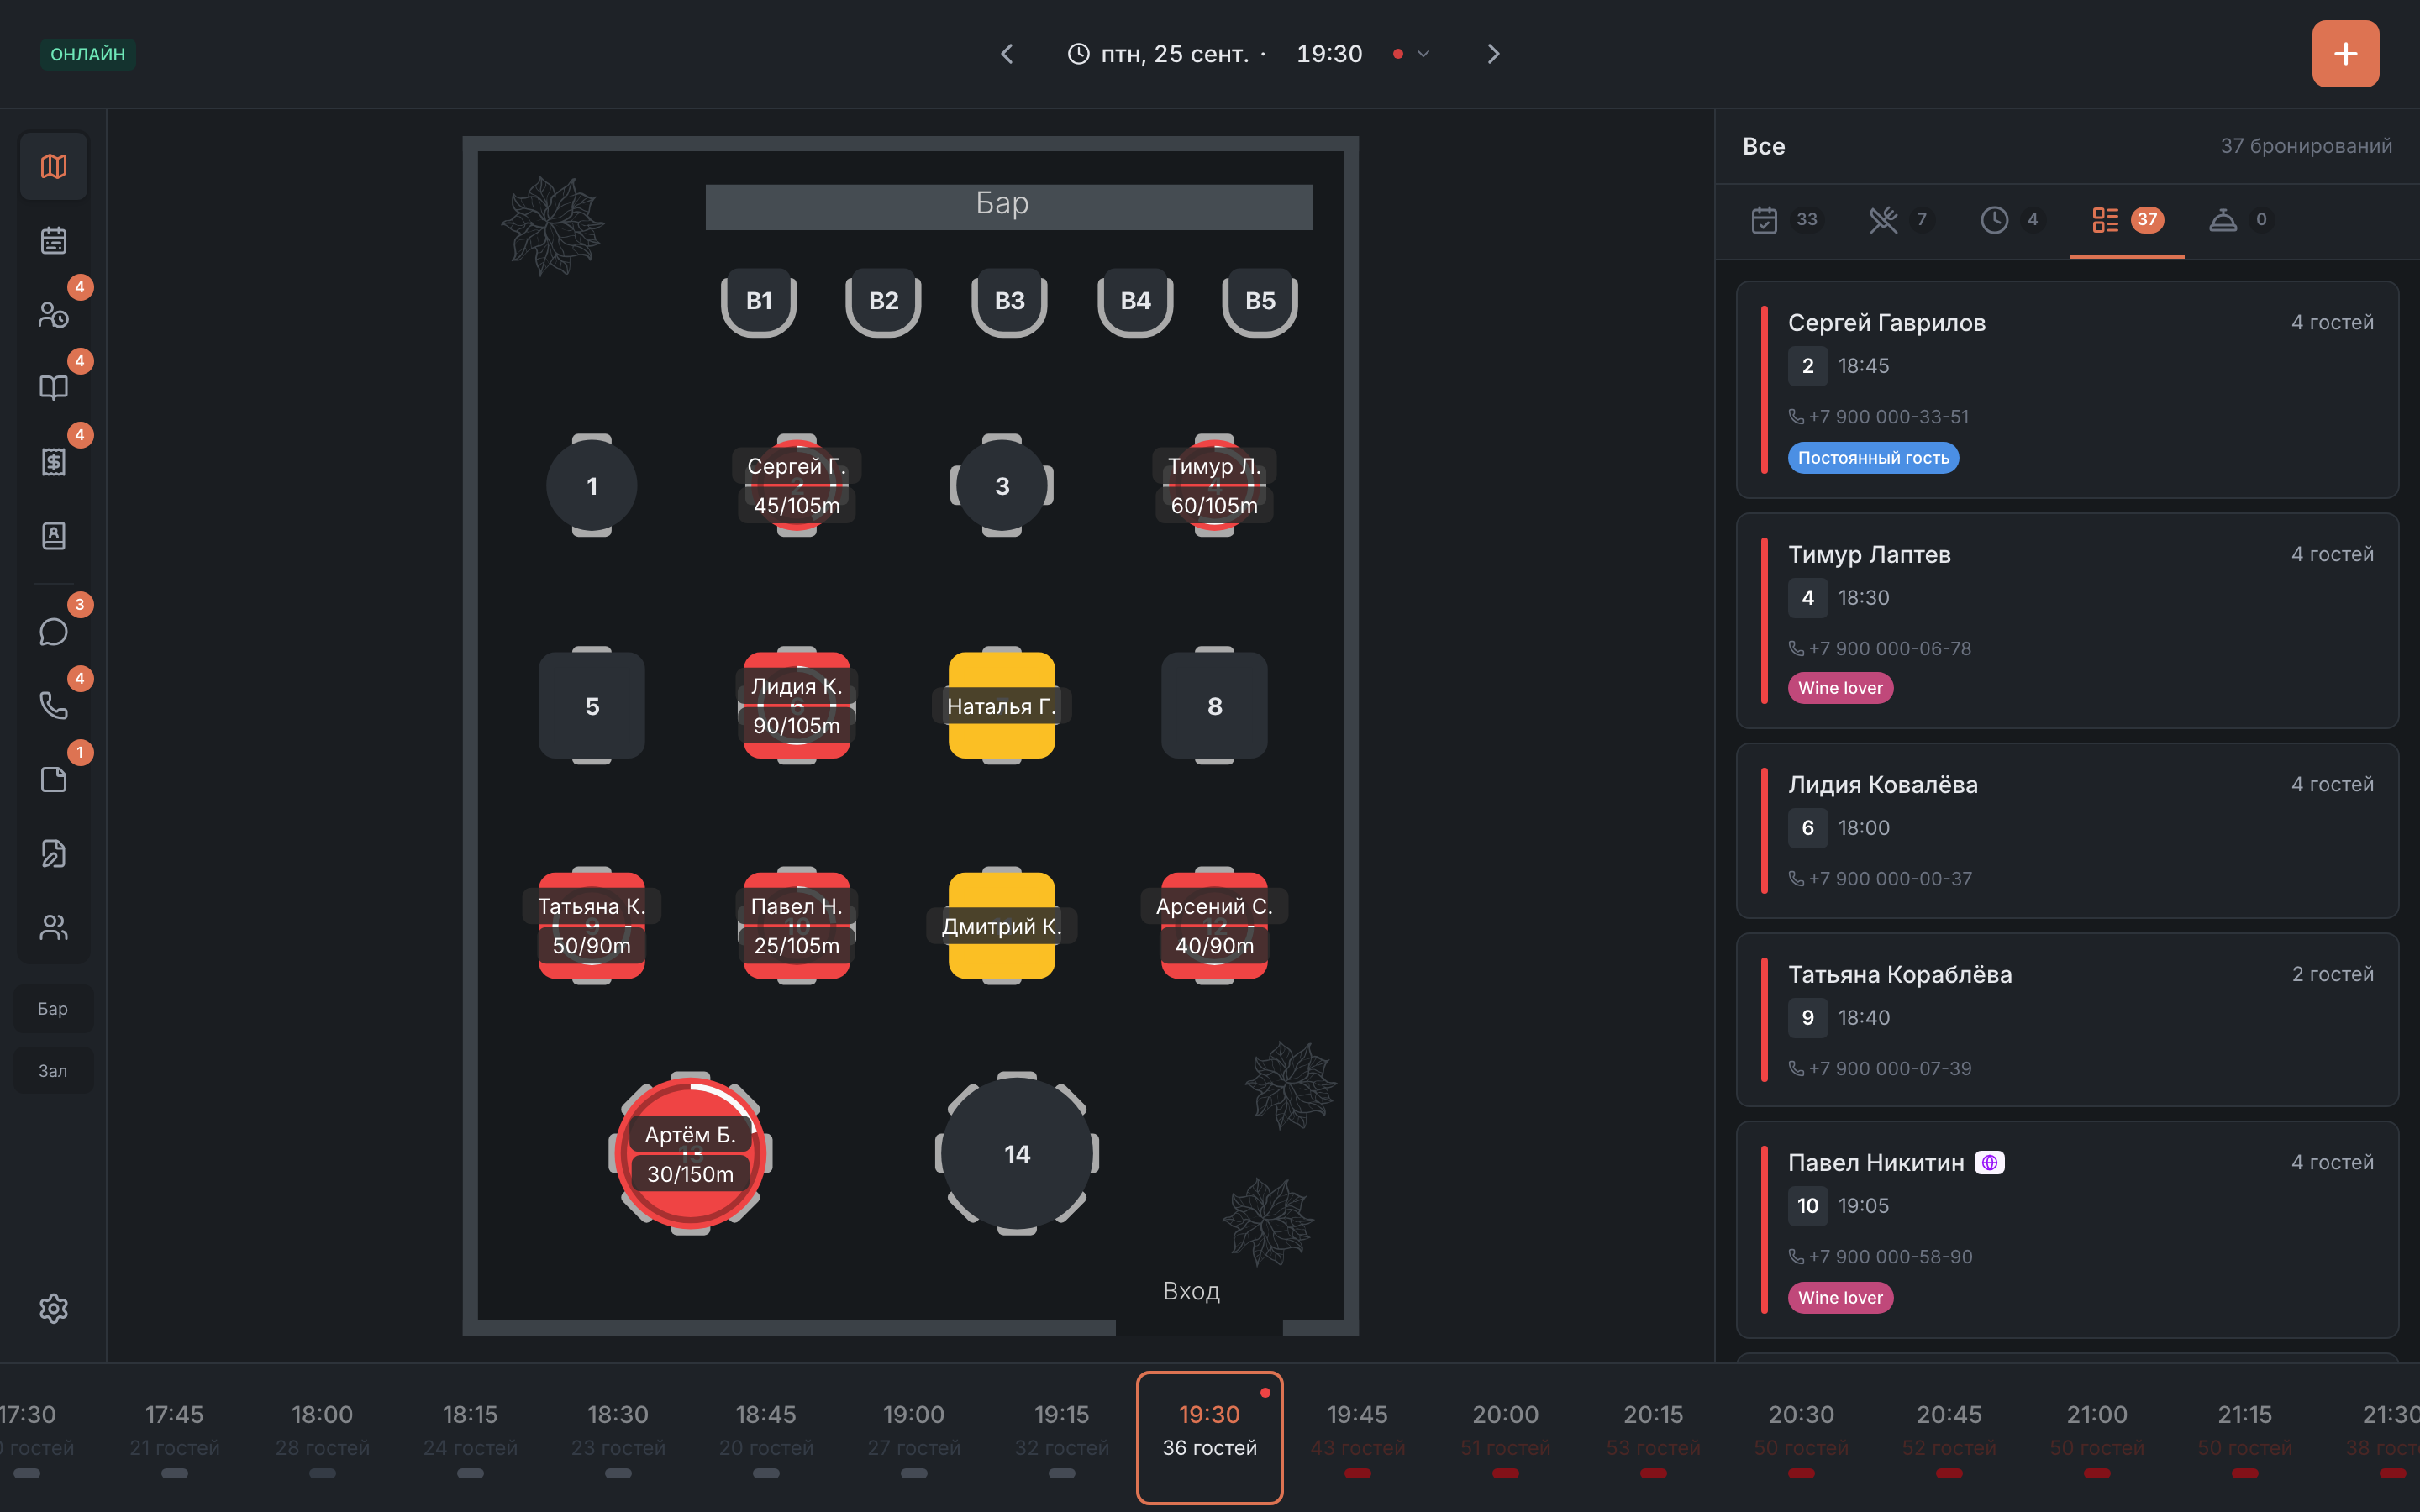Open settings gear icon
This screenshot has width=2420, height=1512.
click(x=53, y=1309)
